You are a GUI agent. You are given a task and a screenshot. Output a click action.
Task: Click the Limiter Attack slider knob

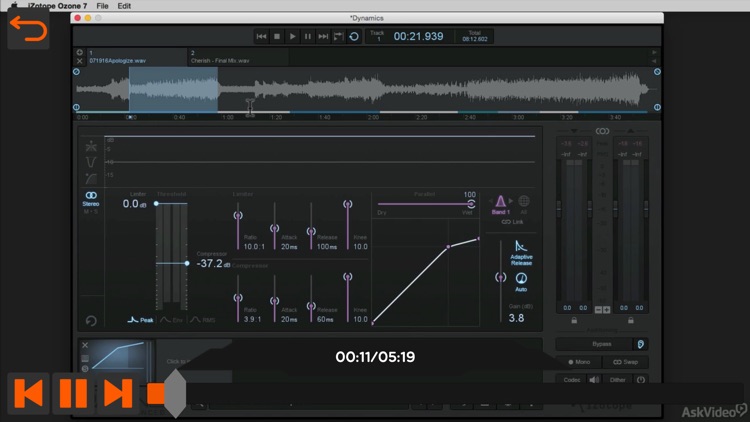275,228
